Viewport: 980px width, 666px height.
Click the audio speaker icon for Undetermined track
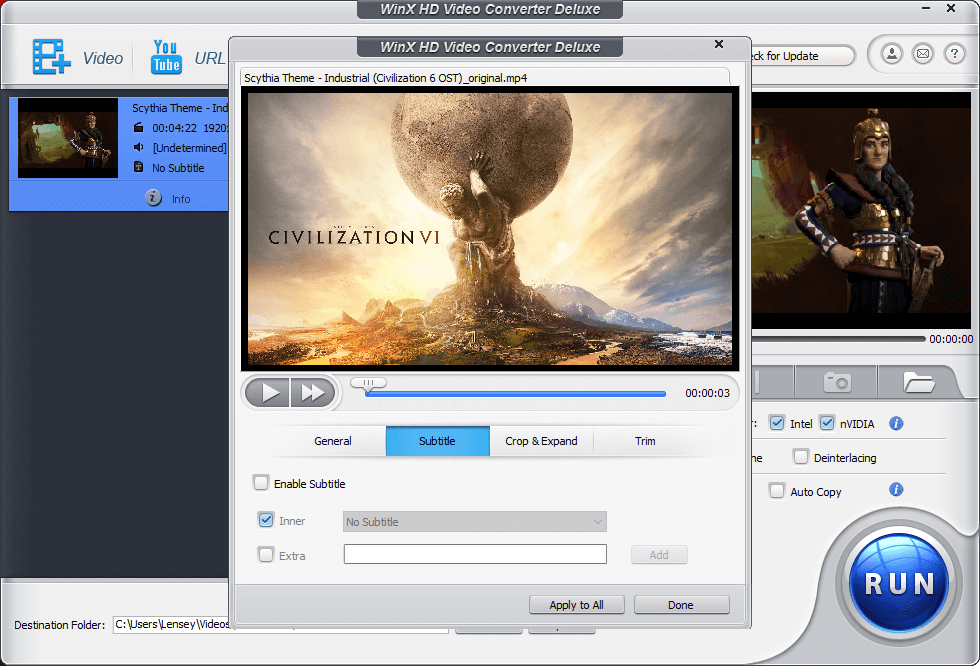point(139,147)
